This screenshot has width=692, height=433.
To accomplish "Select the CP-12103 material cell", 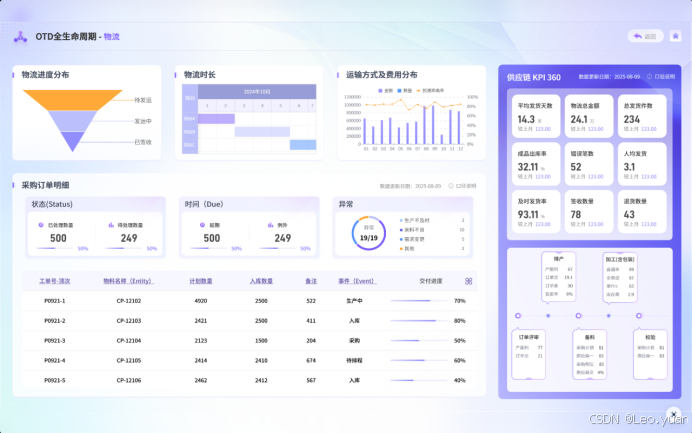I will pos(128,320).
